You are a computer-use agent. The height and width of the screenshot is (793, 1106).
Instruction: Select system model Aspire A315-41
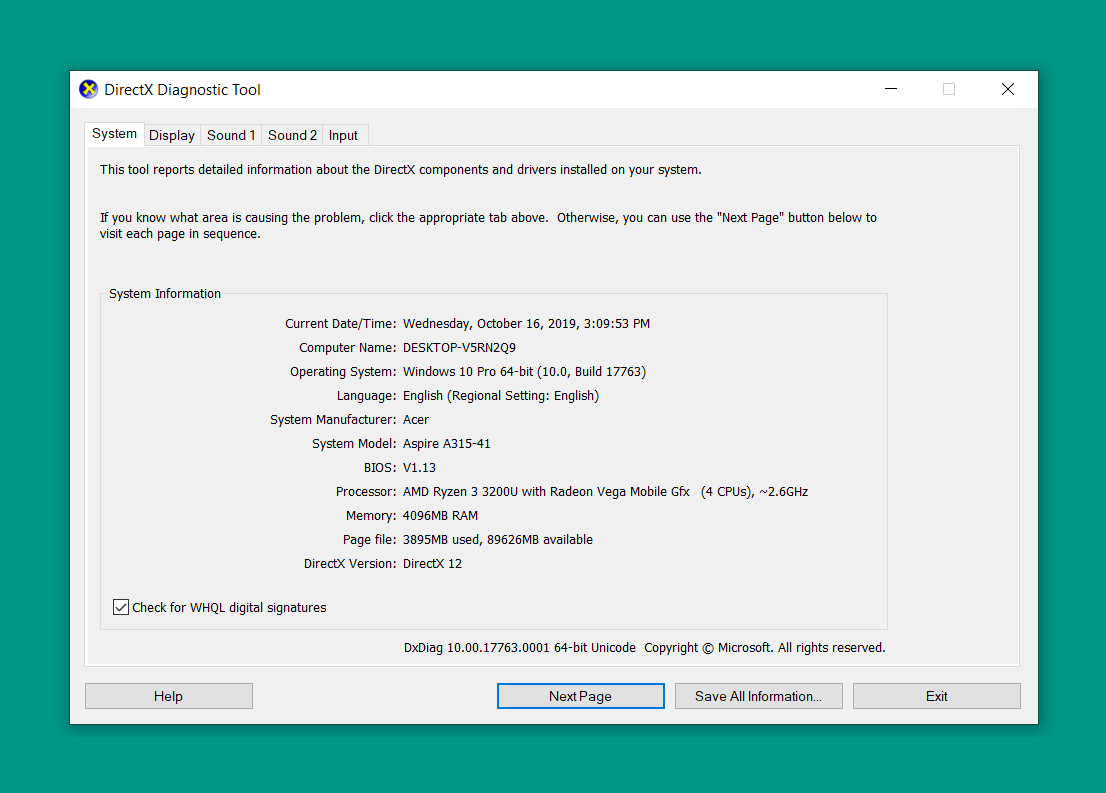click(x=446, y=444)
